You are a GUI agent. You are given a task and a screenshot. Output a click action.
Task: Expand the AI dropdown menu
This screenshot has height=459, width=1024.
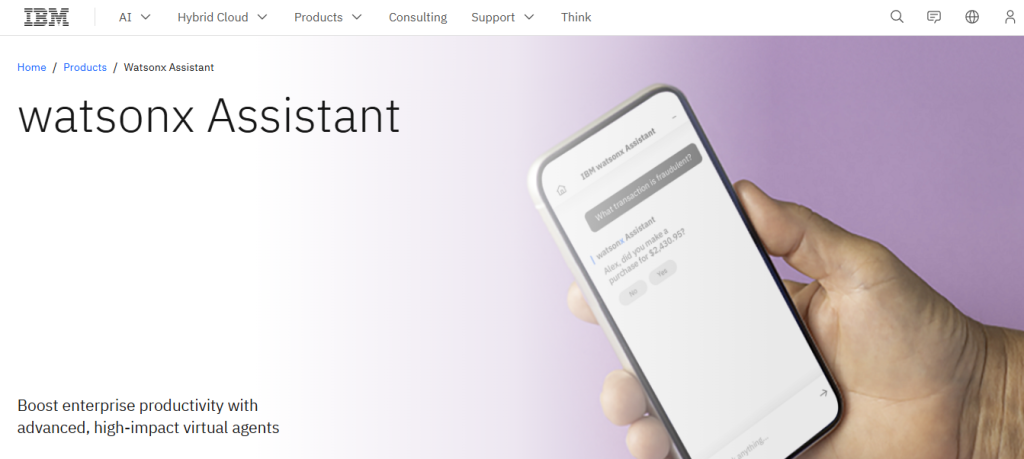135,18
